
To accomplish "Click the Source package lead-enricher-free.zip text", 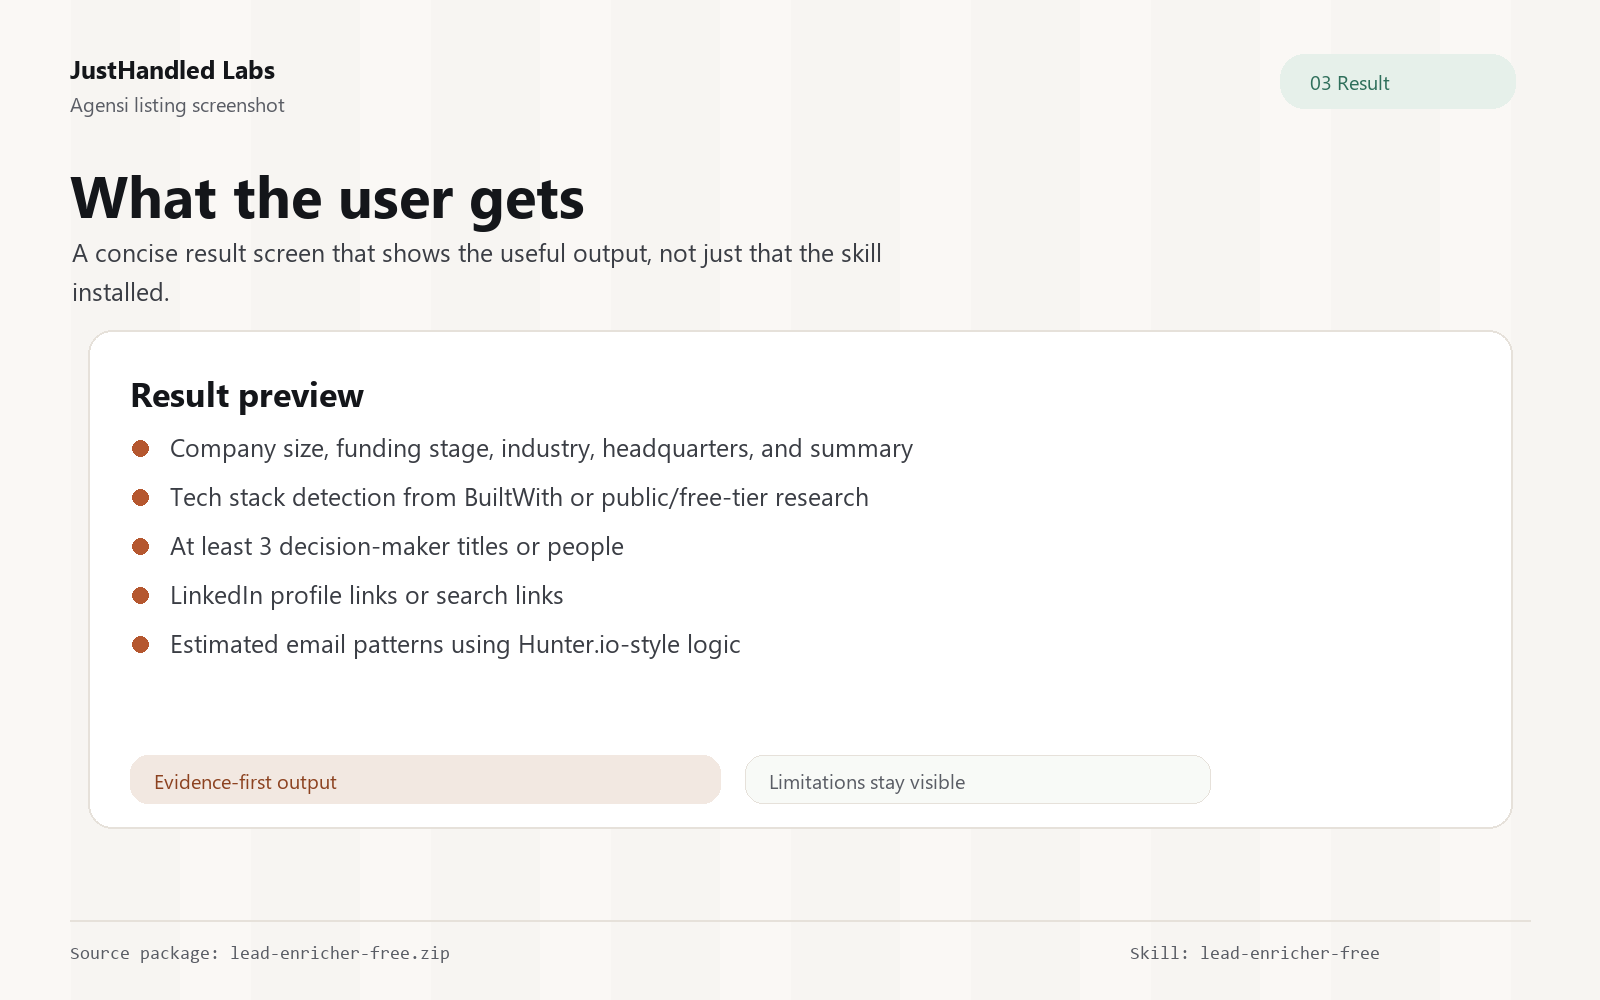I will coord(260,953).
